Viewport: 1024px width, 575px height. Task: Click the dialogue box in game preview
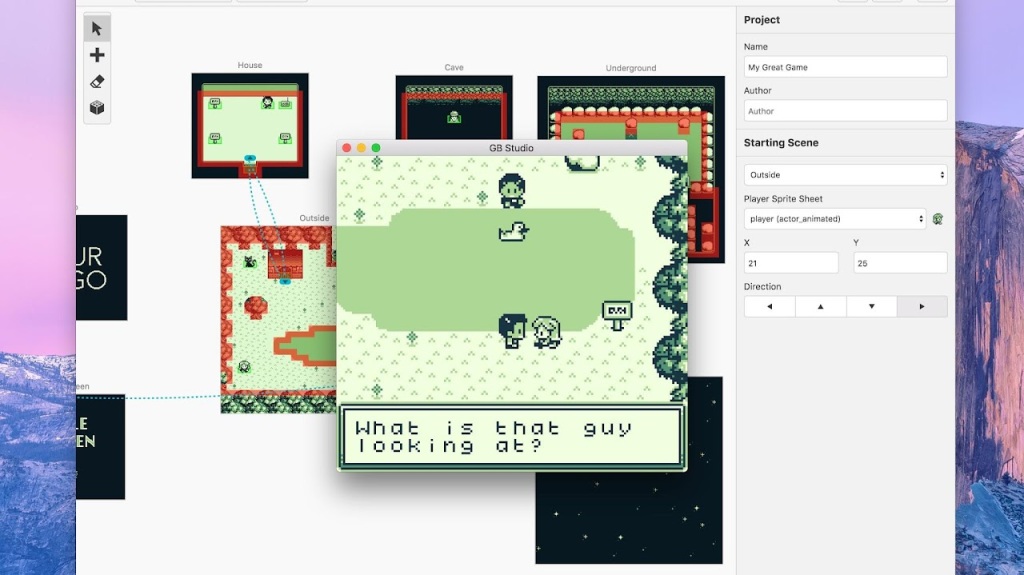[x=511, y=437]
